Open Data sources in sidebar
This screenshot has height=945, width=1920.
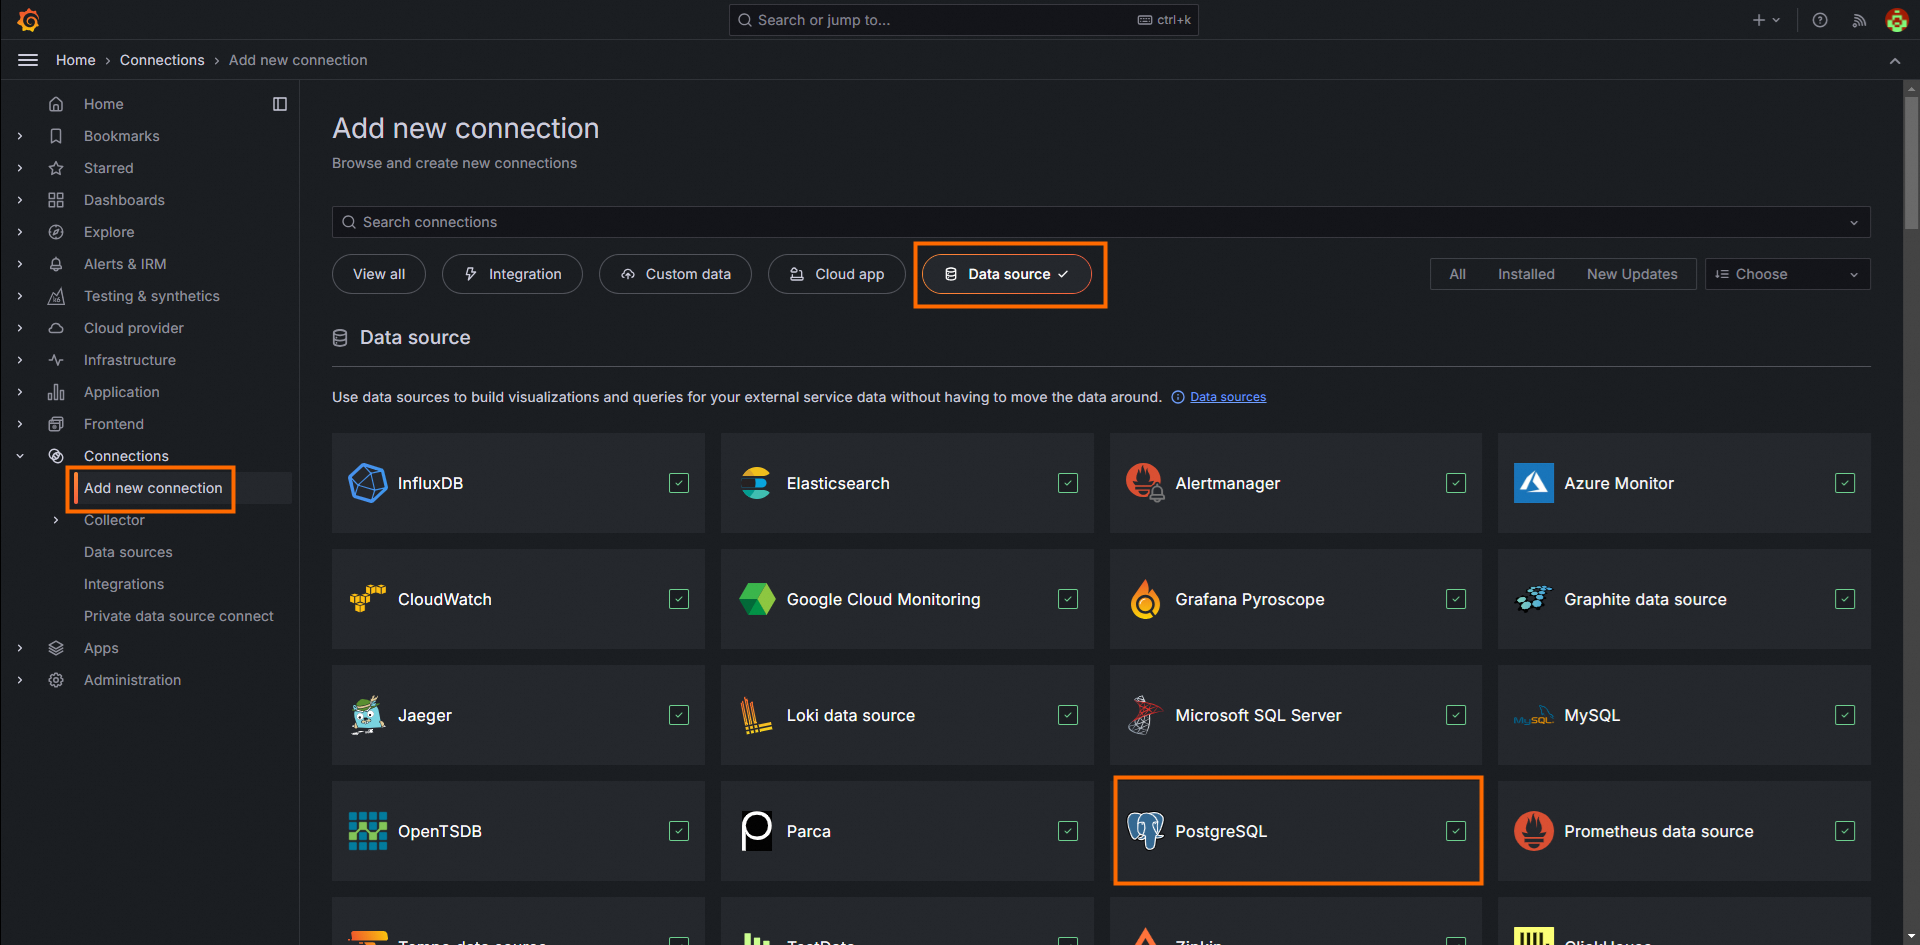[128, 552]
